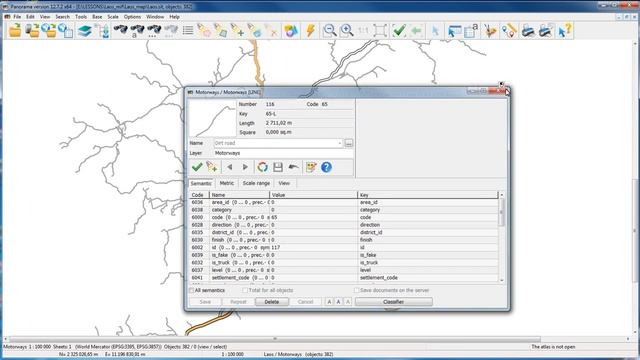Click the Layer field showing Motorways
This screenshot has height=360, width=640.
283,153
